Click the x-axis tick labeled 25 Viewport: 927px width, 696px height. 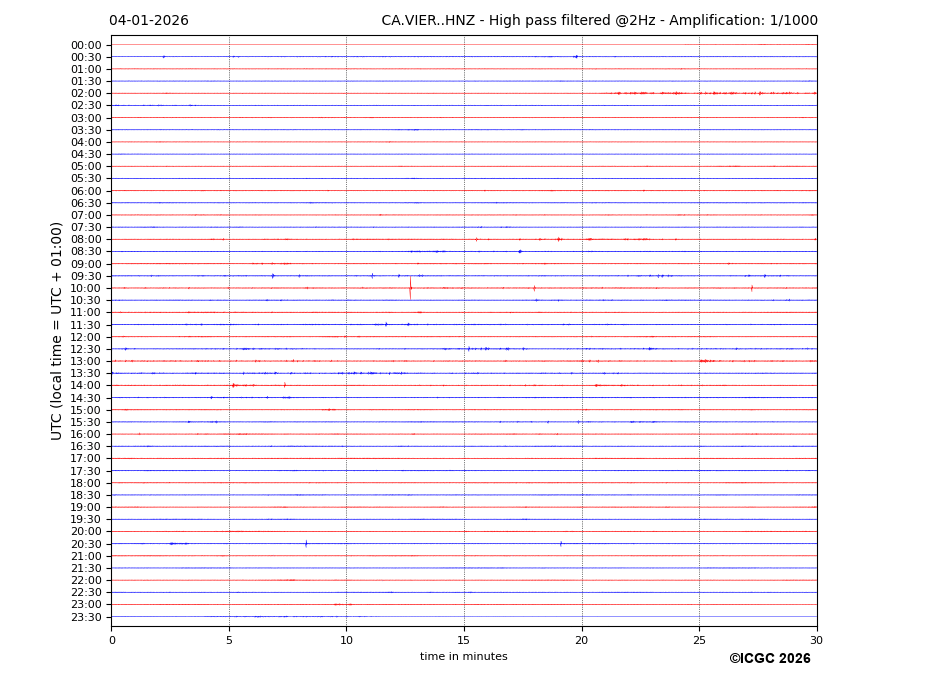(699, 640)
